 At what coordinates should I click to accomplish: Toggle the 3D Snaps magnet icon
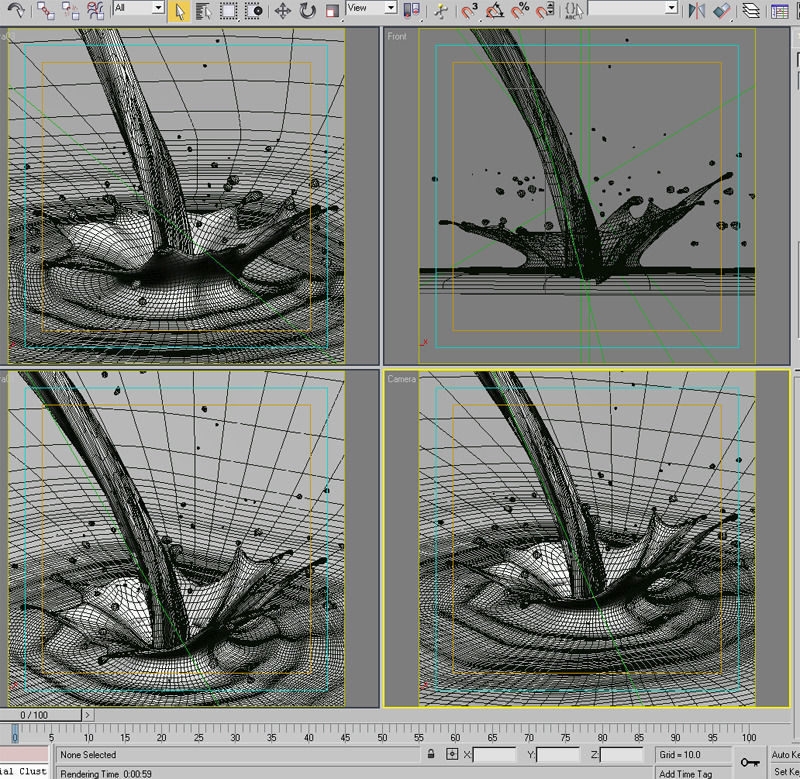(469, 10)
